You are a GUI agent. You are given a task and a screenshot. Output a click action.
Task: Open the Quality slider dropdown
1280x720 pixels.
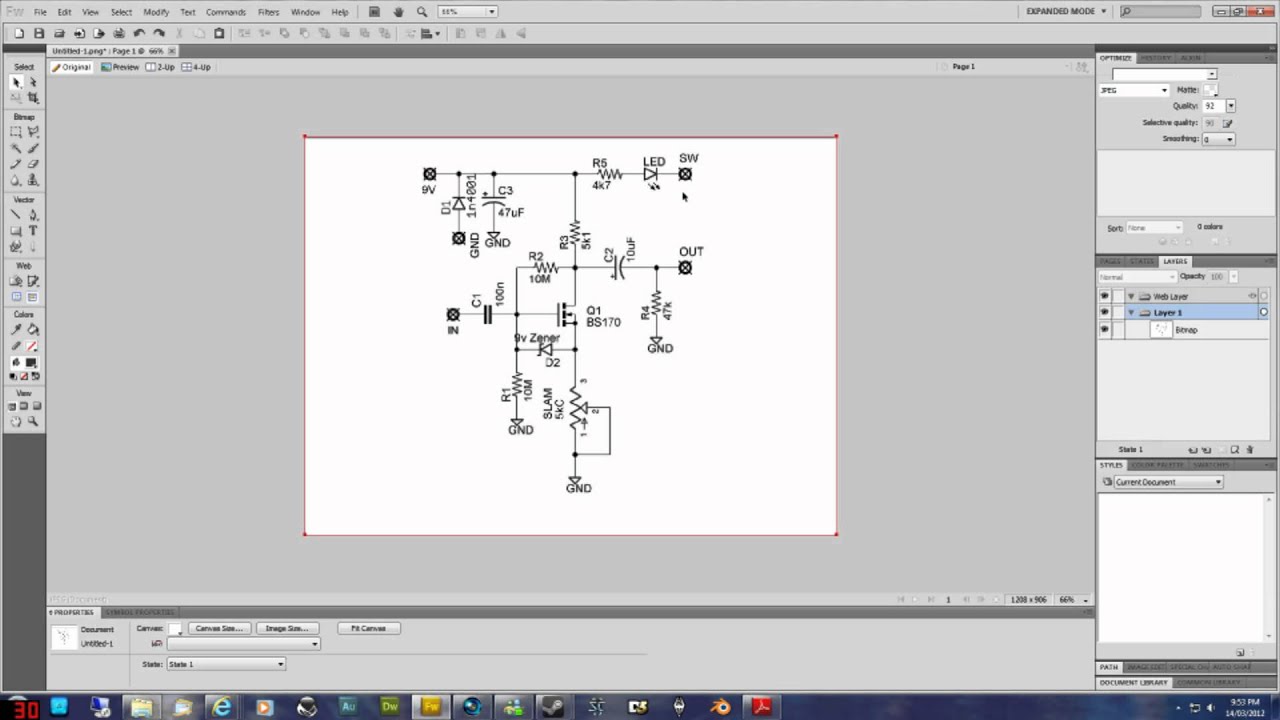1230,106
